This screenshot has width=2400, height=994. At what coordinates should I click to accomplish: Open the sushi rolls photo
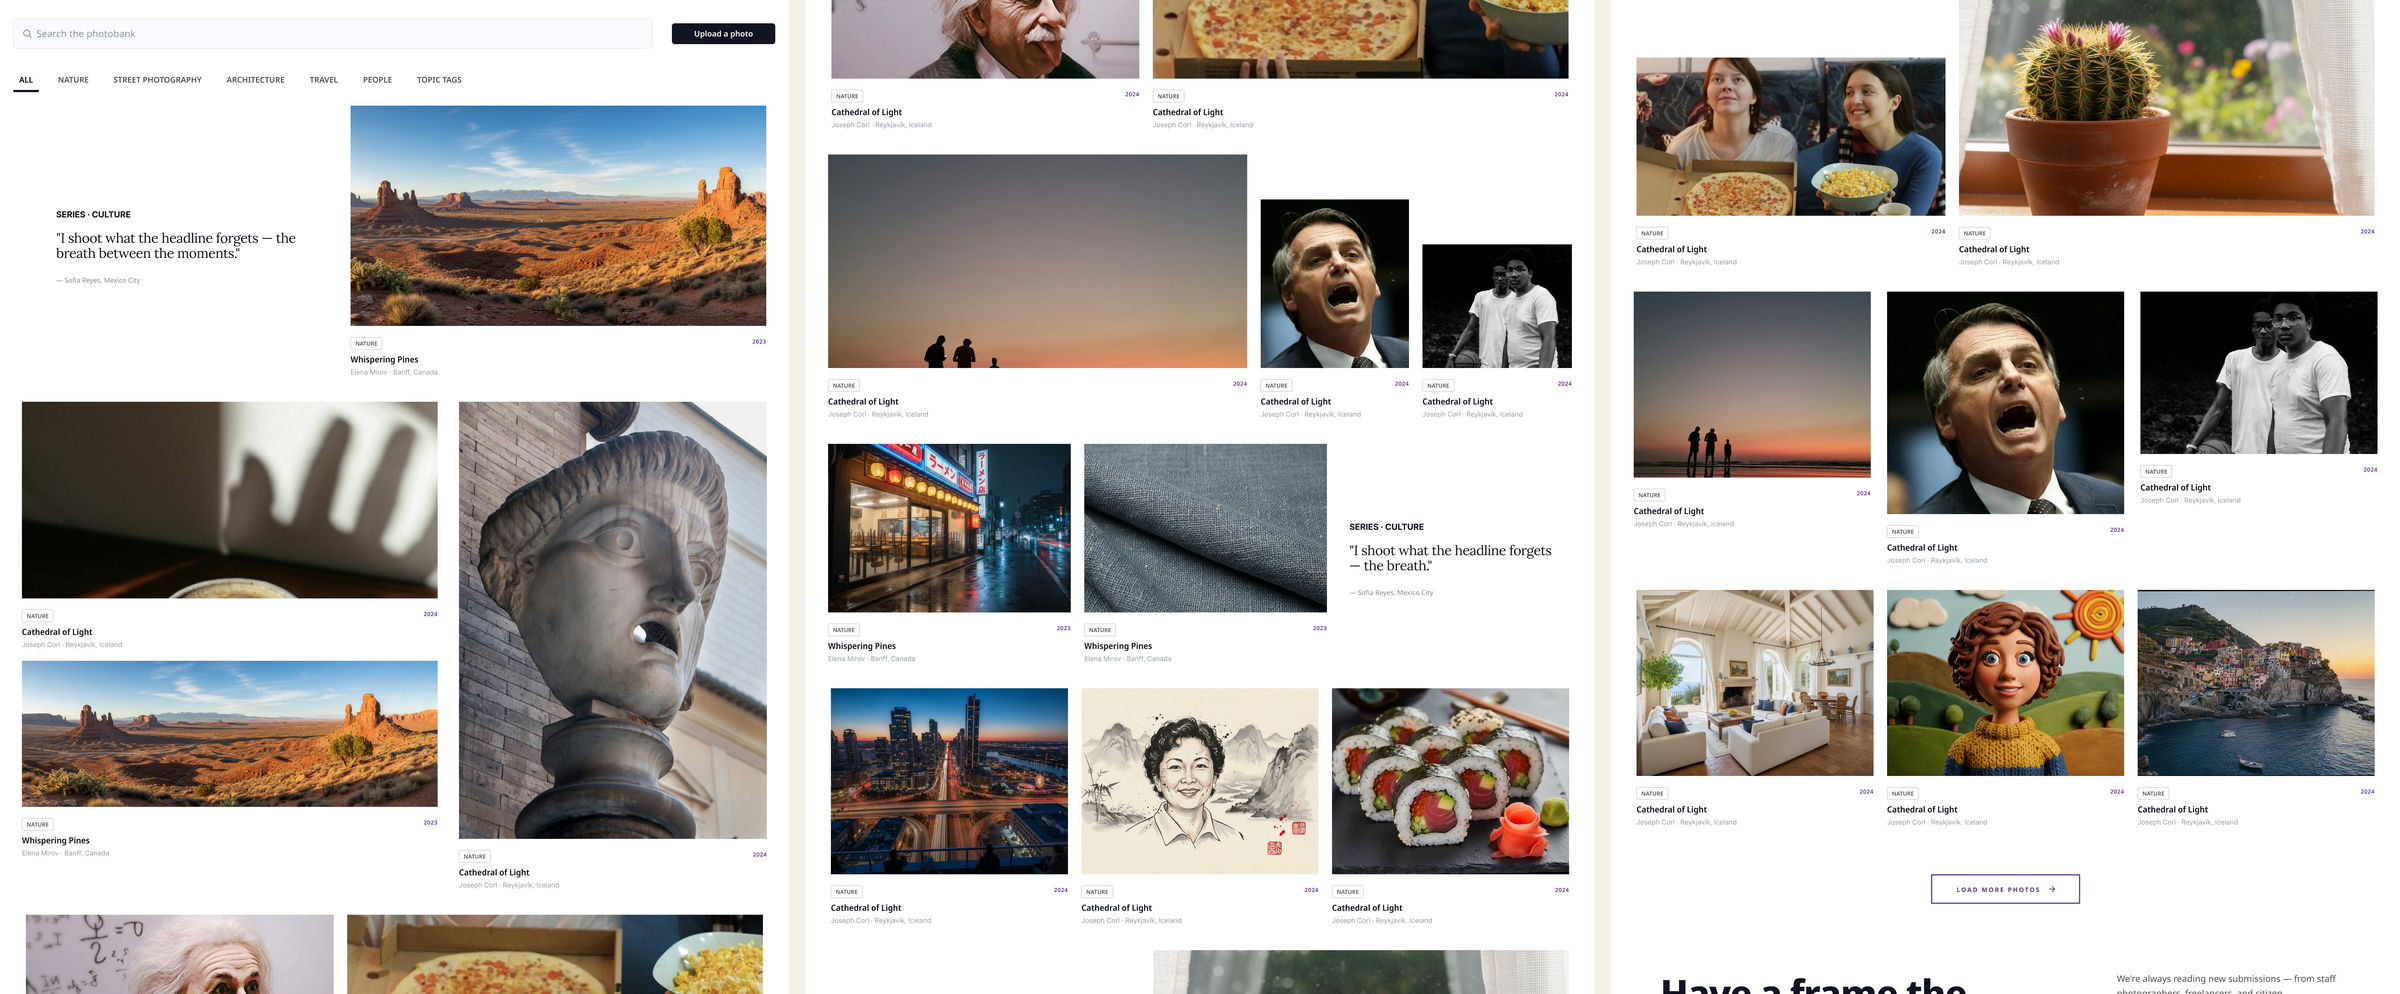(1450, 781)
